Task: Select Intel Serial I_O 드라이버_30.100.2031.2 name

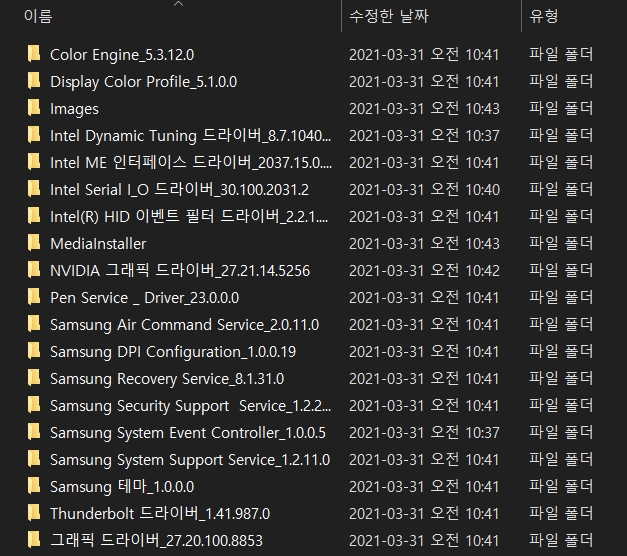Action: tap(180, 190)
